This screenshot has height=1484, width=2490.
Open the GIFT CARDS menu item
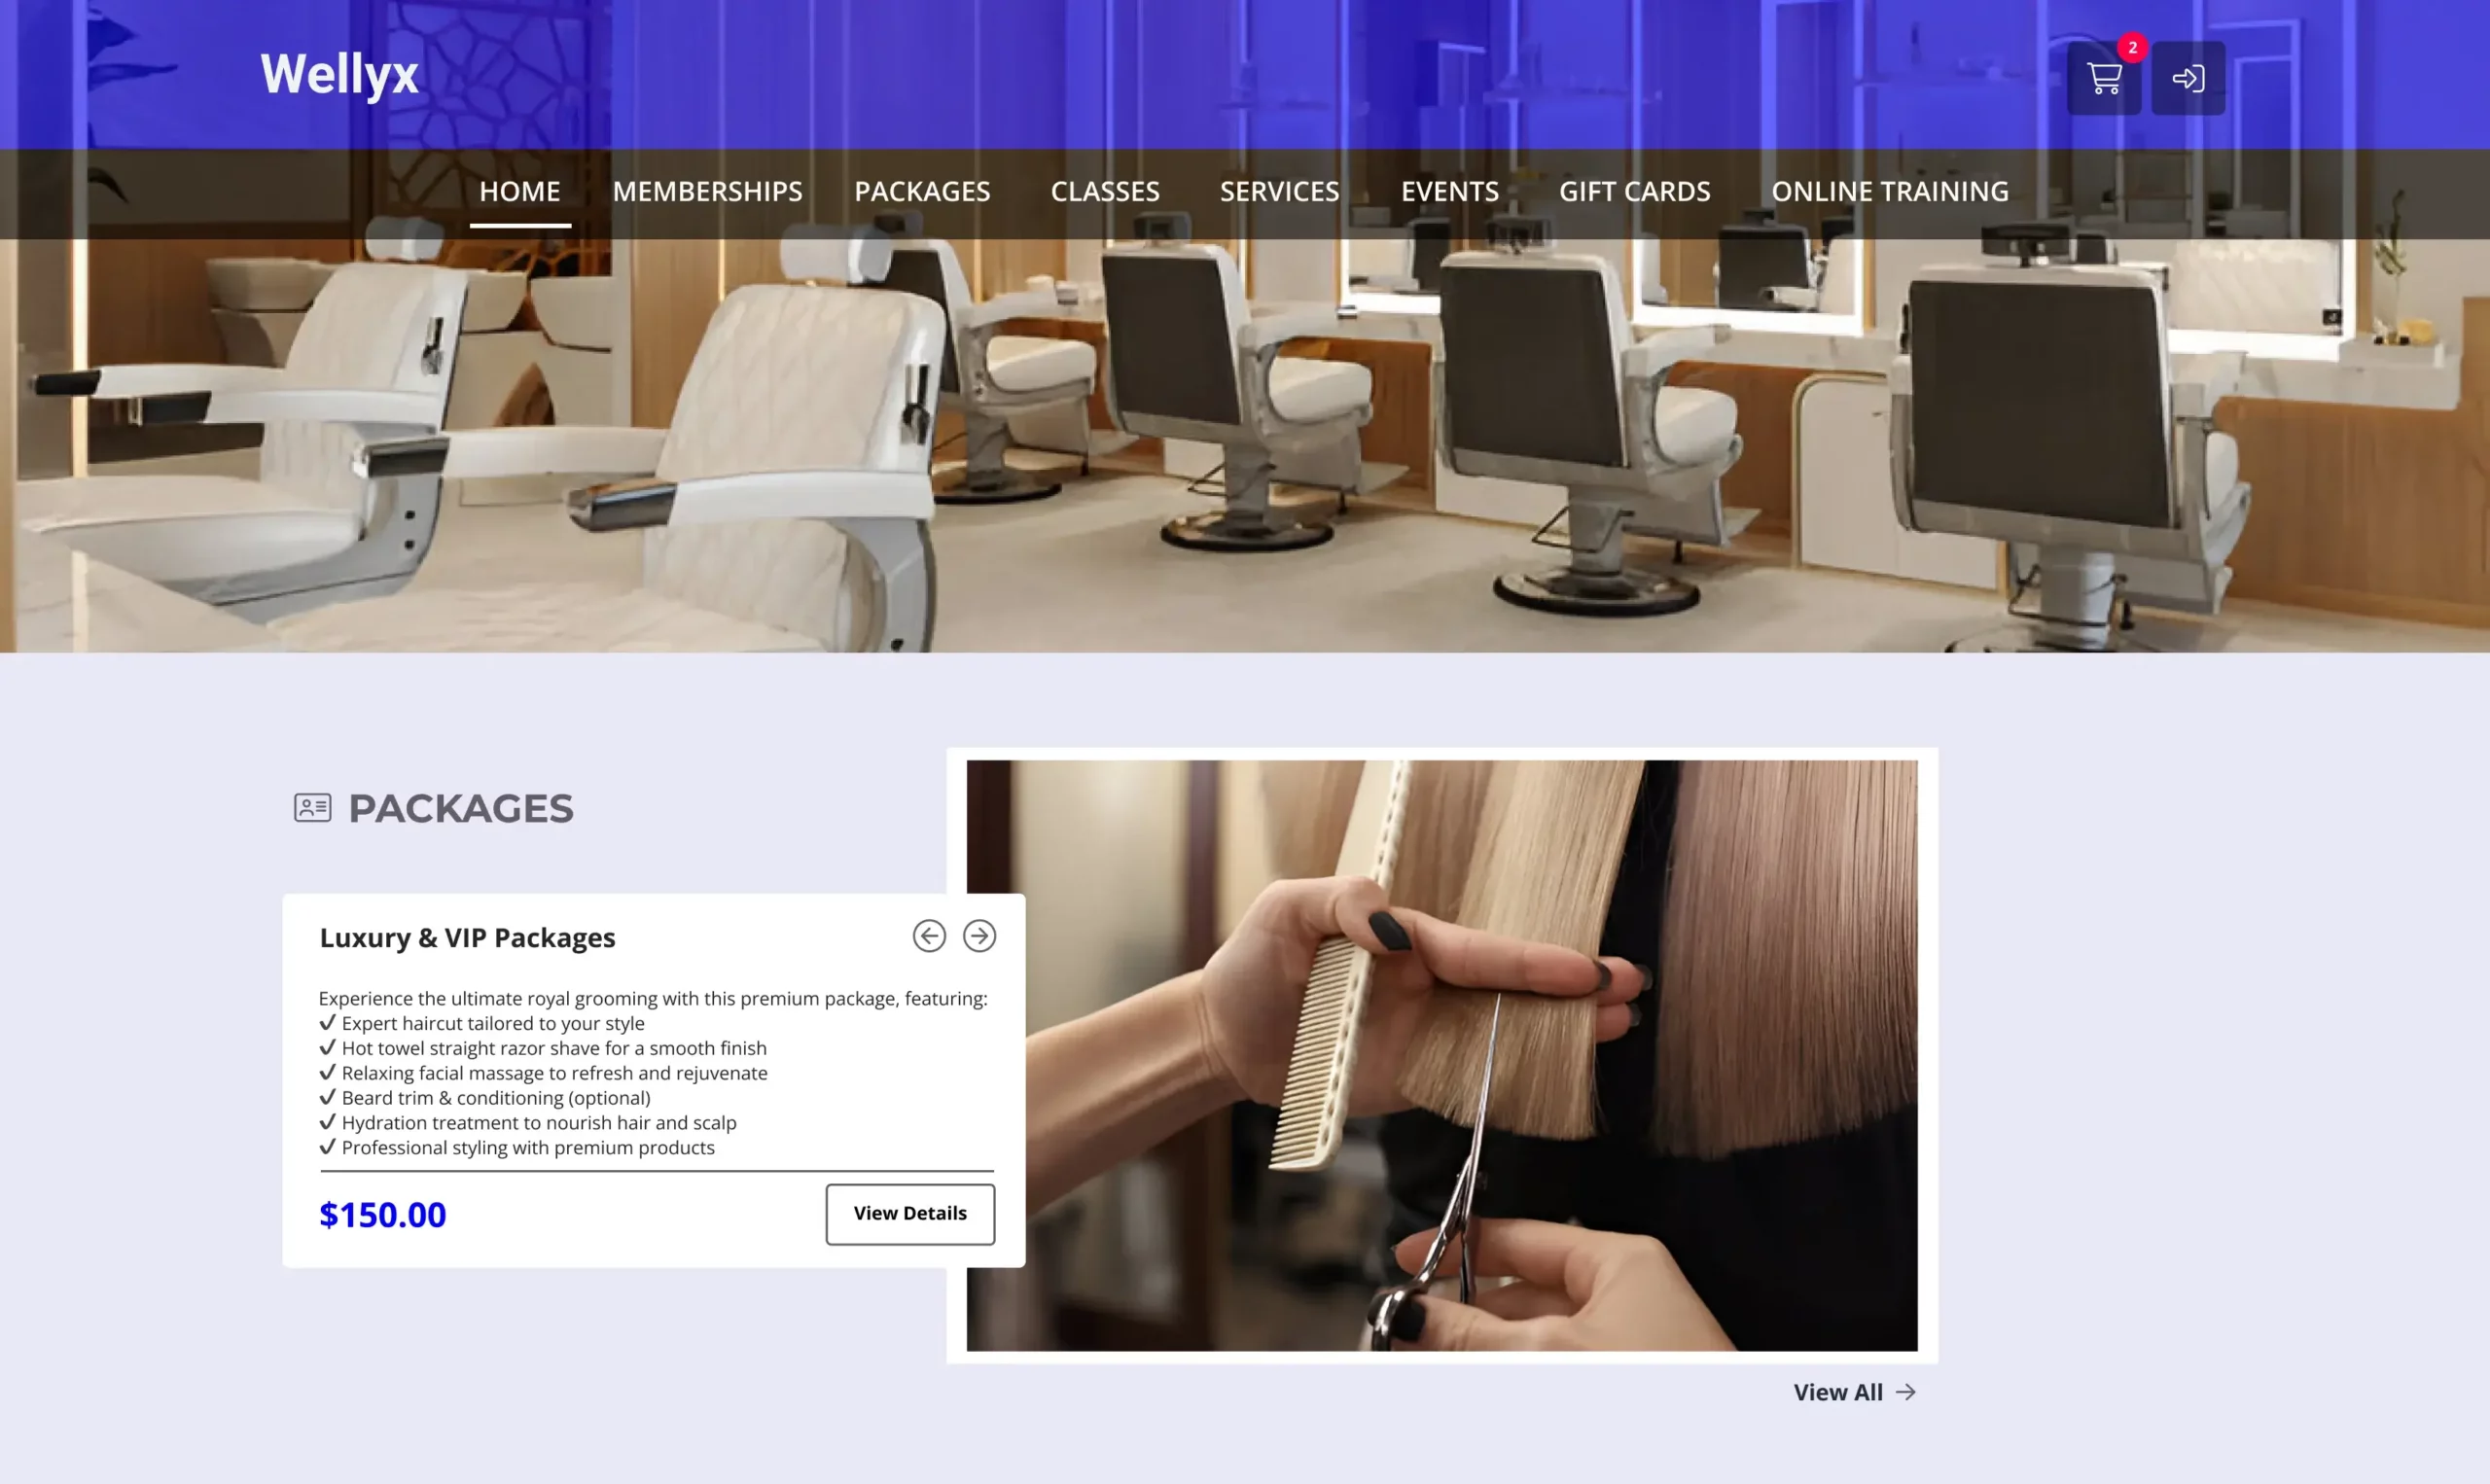[1633, 191]
